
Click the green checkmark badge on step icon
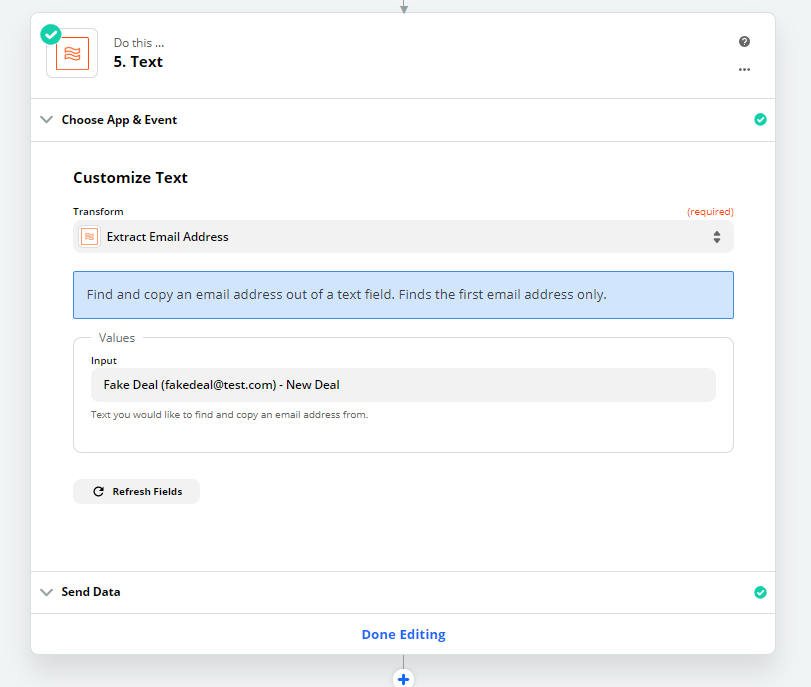(x=51, y=35)
